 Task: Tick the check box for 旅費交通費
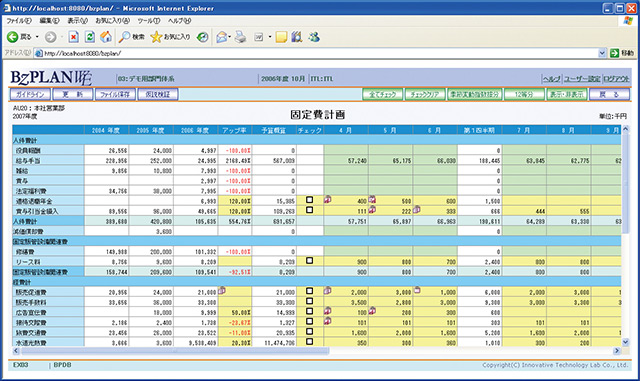point(310,331)
